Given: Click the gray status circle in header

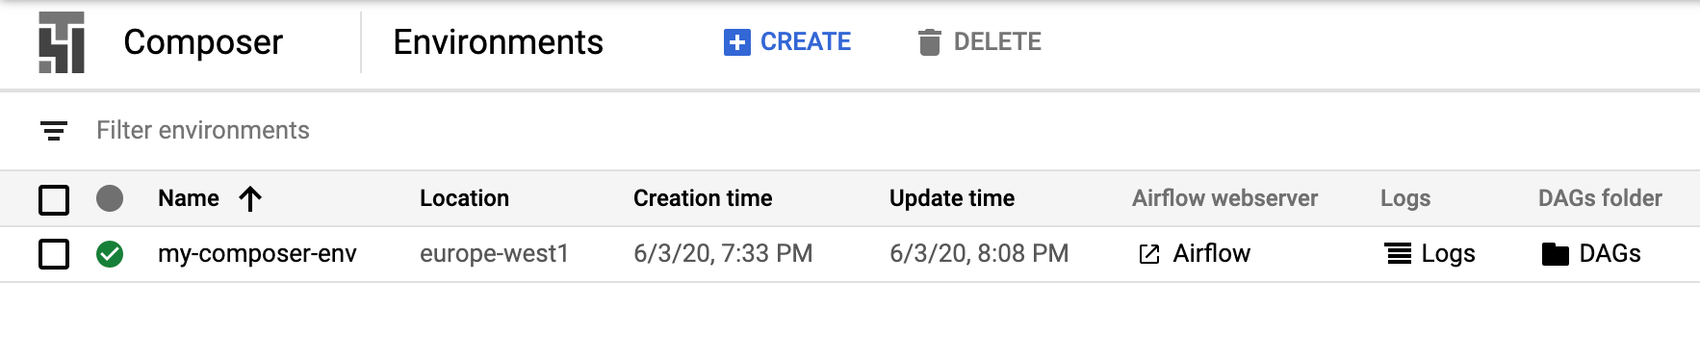Looking at the screenshot, I should (110, 198).
